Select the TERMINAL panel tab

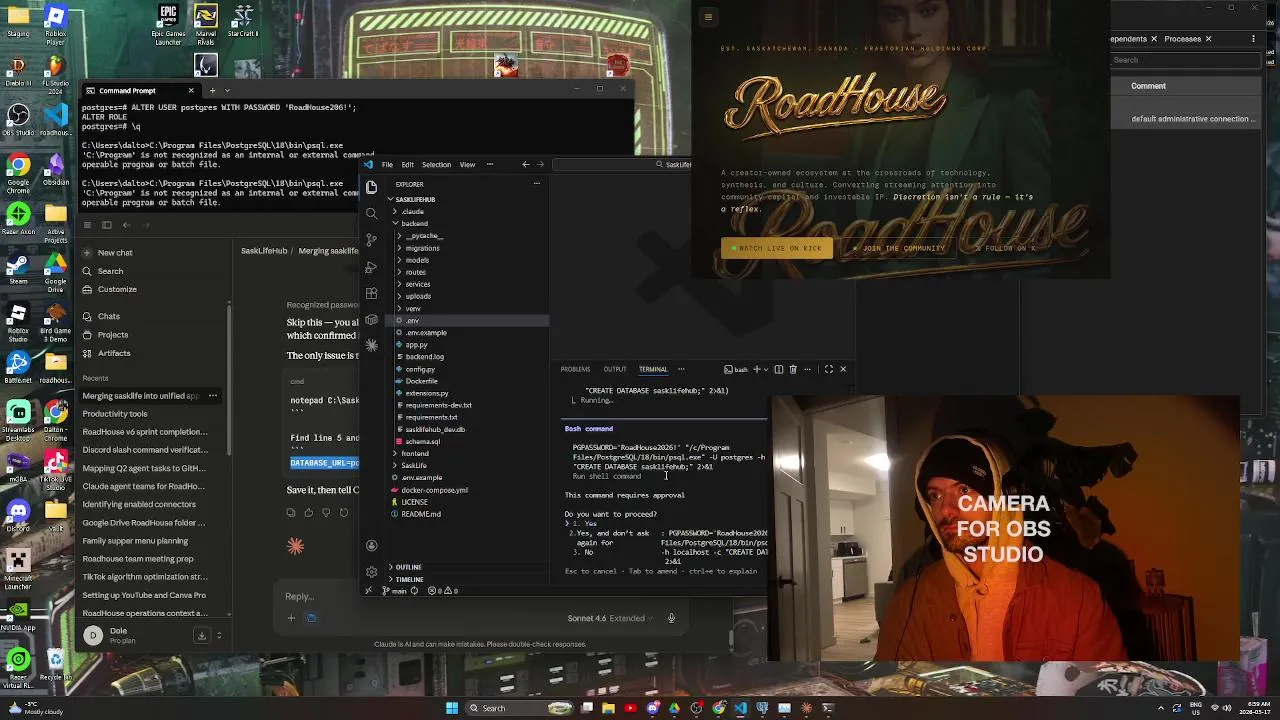point(653,369)
